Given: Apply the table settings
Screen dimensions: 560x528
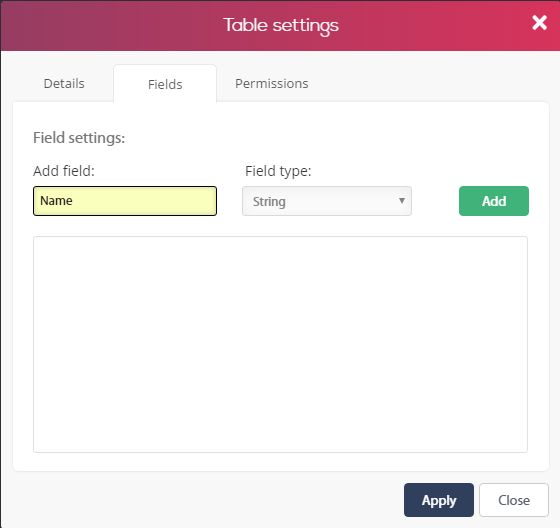Looking at the screenshot, I should [x=439, y=500].
